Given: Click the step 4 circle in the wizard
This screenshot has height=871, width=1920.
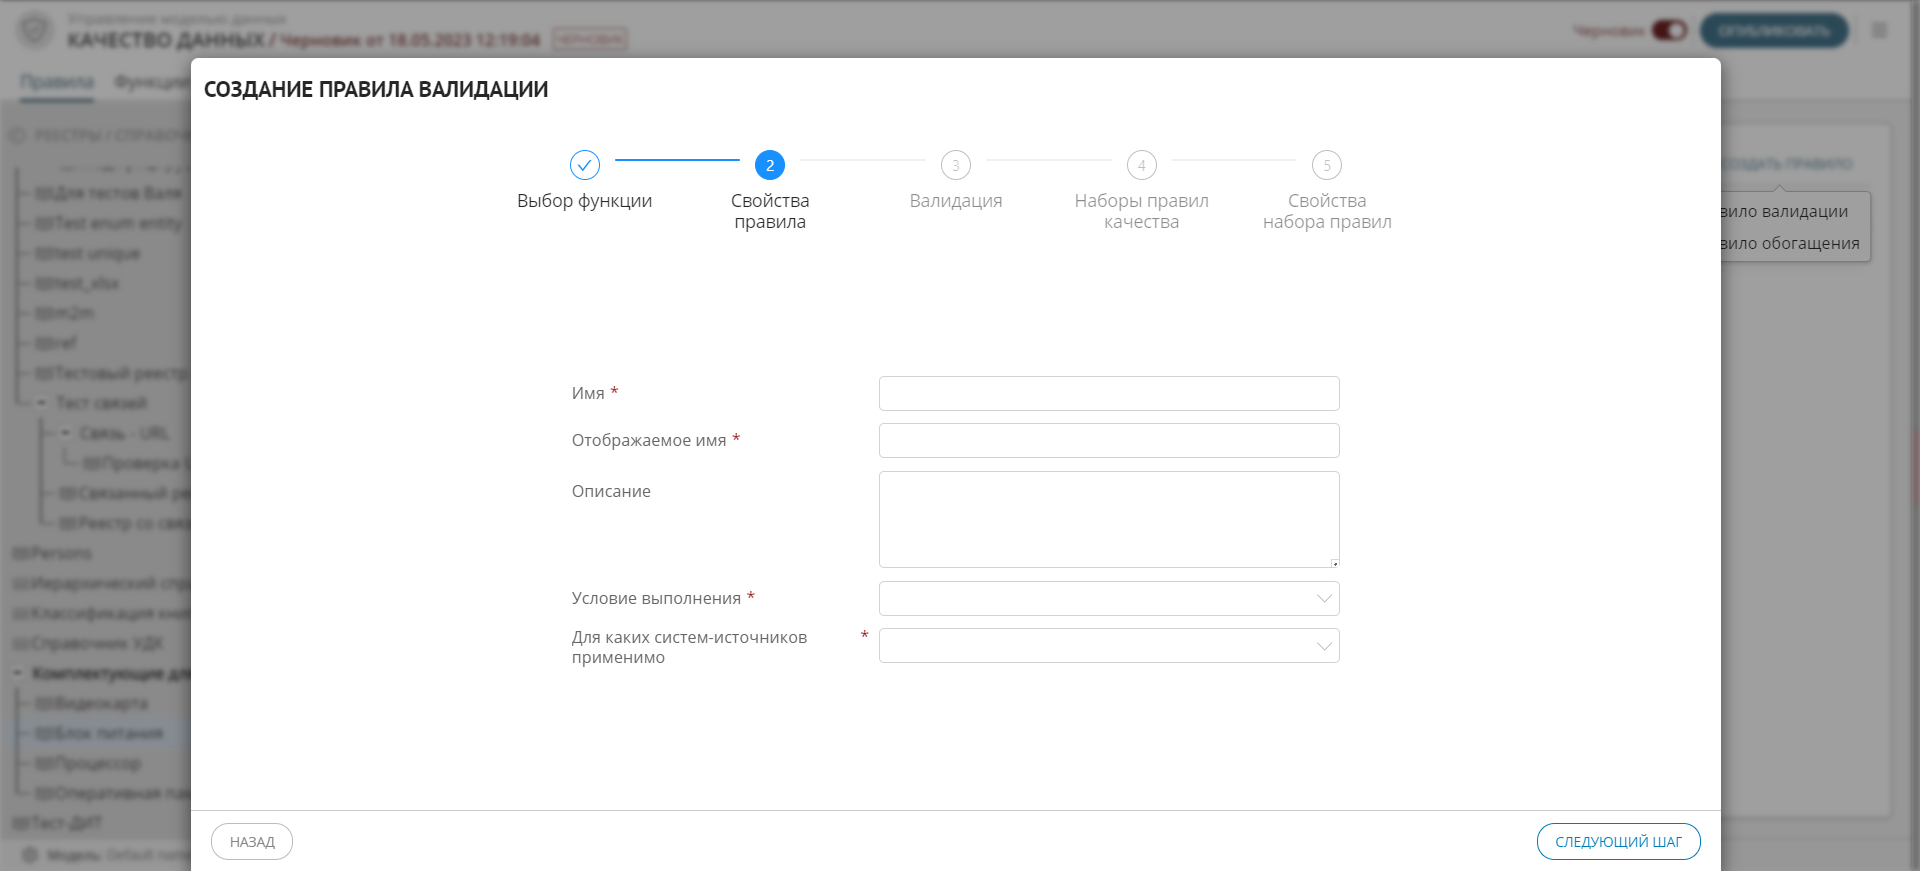Looking at the screenshot, I should pyautogui.click(x=1141, y=165).
